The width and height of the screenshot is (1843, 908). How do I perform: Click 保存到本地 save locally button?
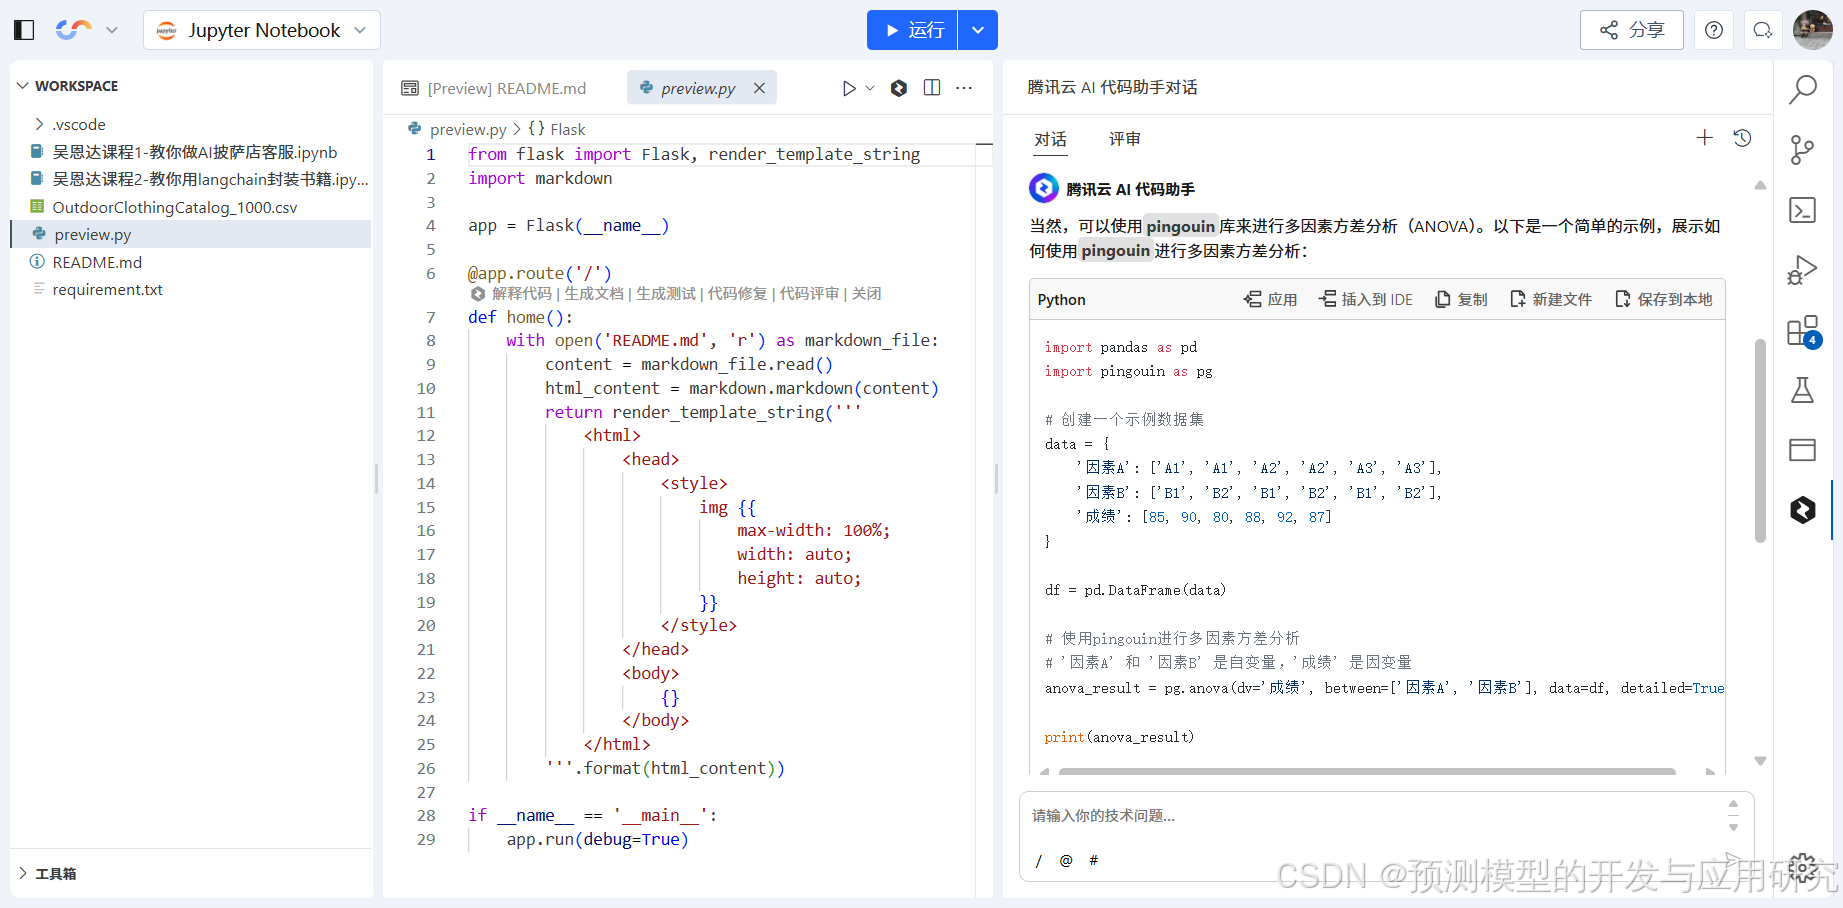pyautogui.click(x=1663, y=299)
